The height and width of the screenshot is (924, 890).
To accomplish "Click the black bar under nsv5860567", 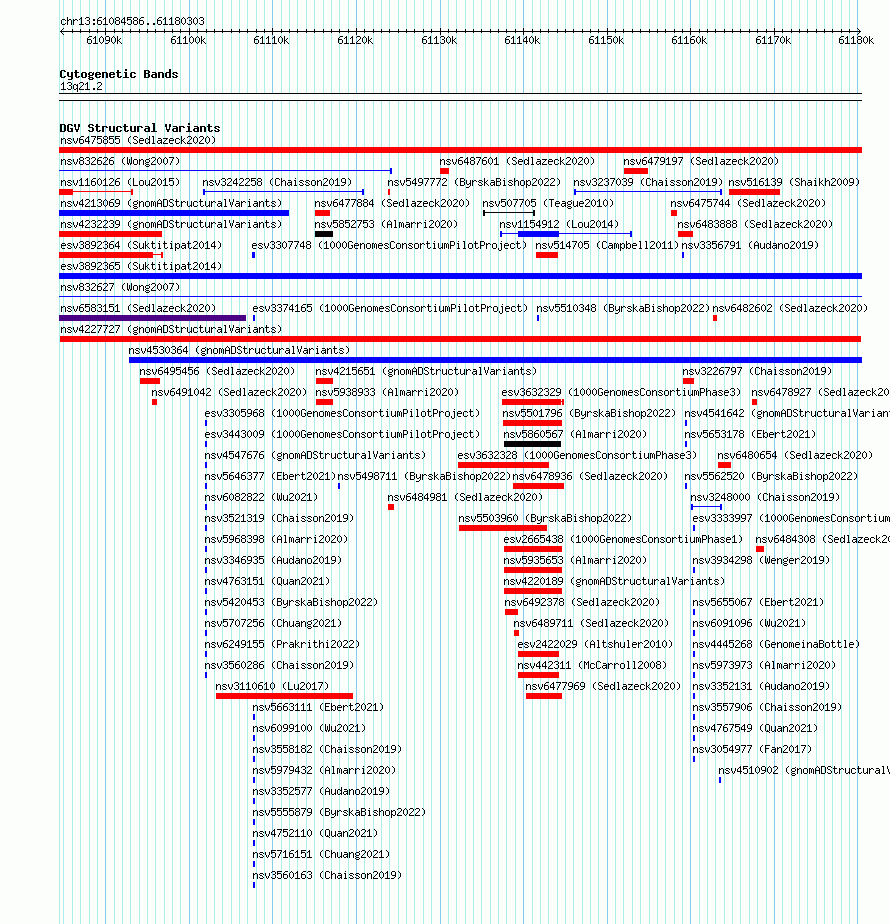I will coord(532,444).
